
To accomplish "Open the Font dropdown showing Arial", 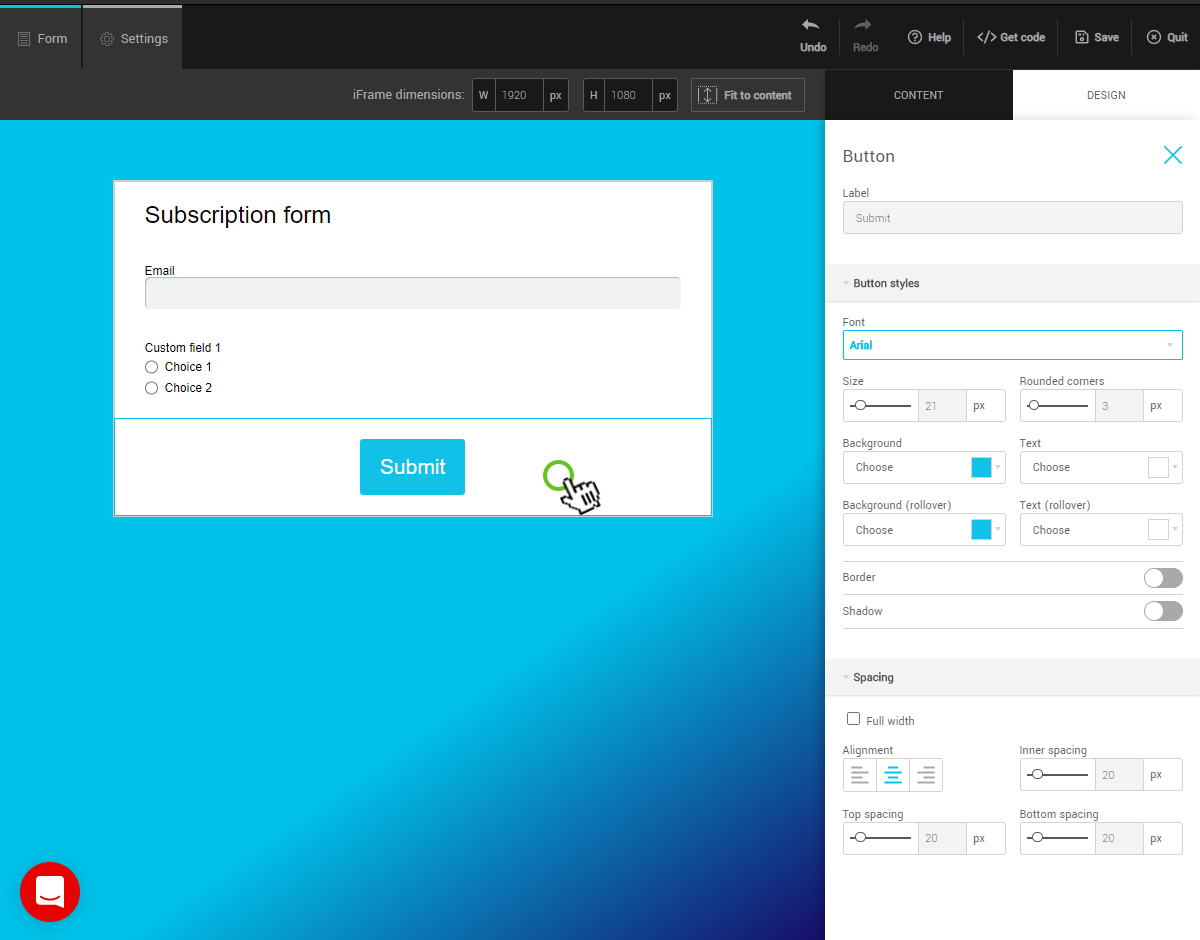I will click(1012, 345).
